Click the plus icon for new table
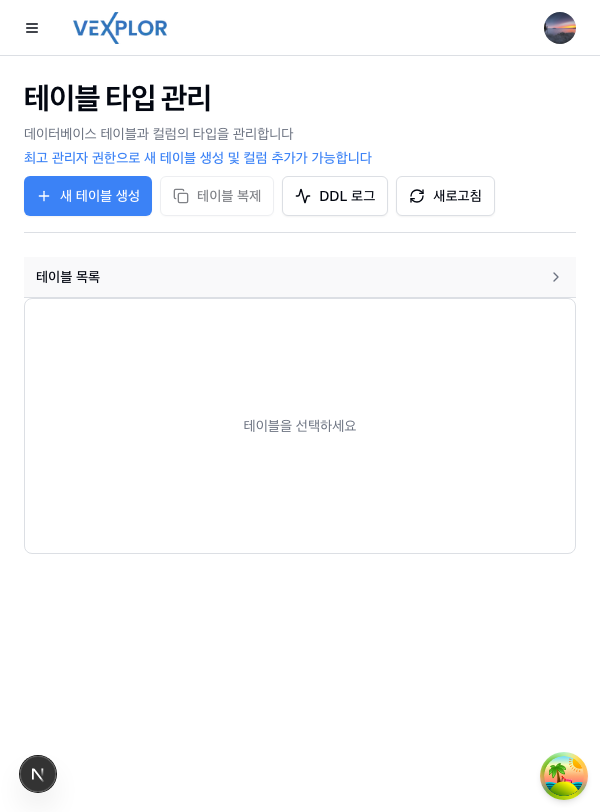 coord(44,196)
